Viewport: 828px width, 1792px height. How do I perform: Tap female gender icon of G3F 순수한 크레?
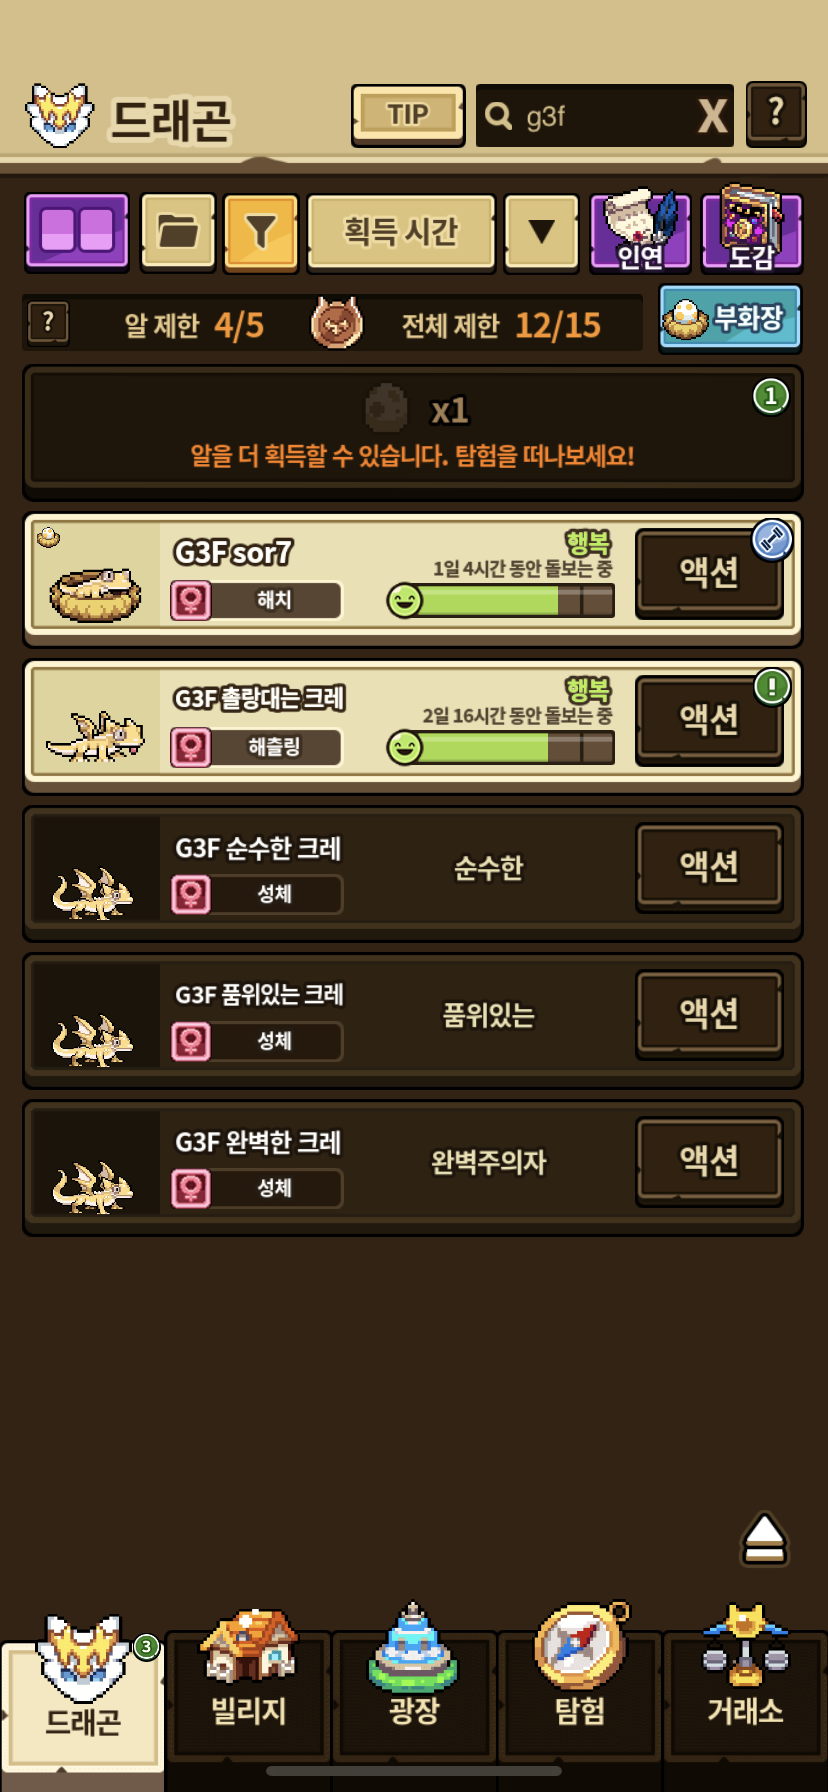[x=191, y=894]
